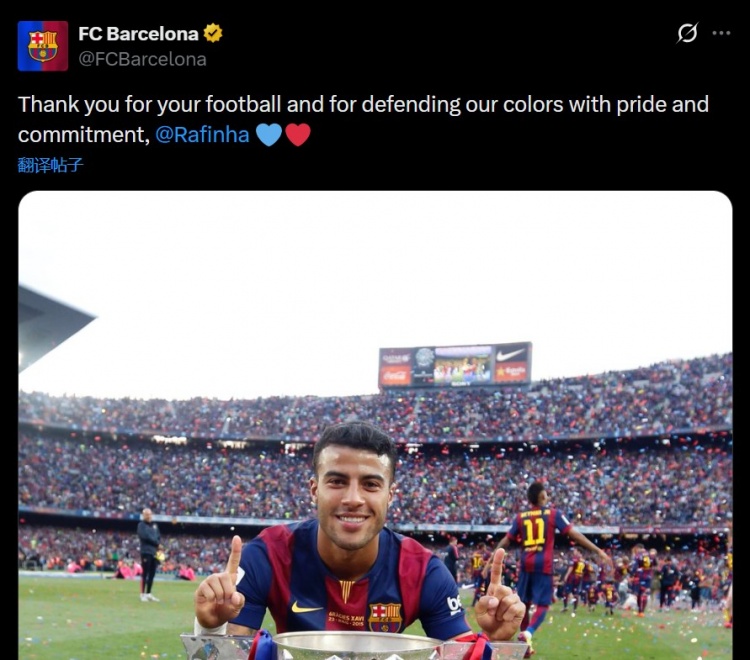Viewport: 750px width, 660px height.
Task: Click the man in the dark tracksuit
Action: click(x=148, y=555)
